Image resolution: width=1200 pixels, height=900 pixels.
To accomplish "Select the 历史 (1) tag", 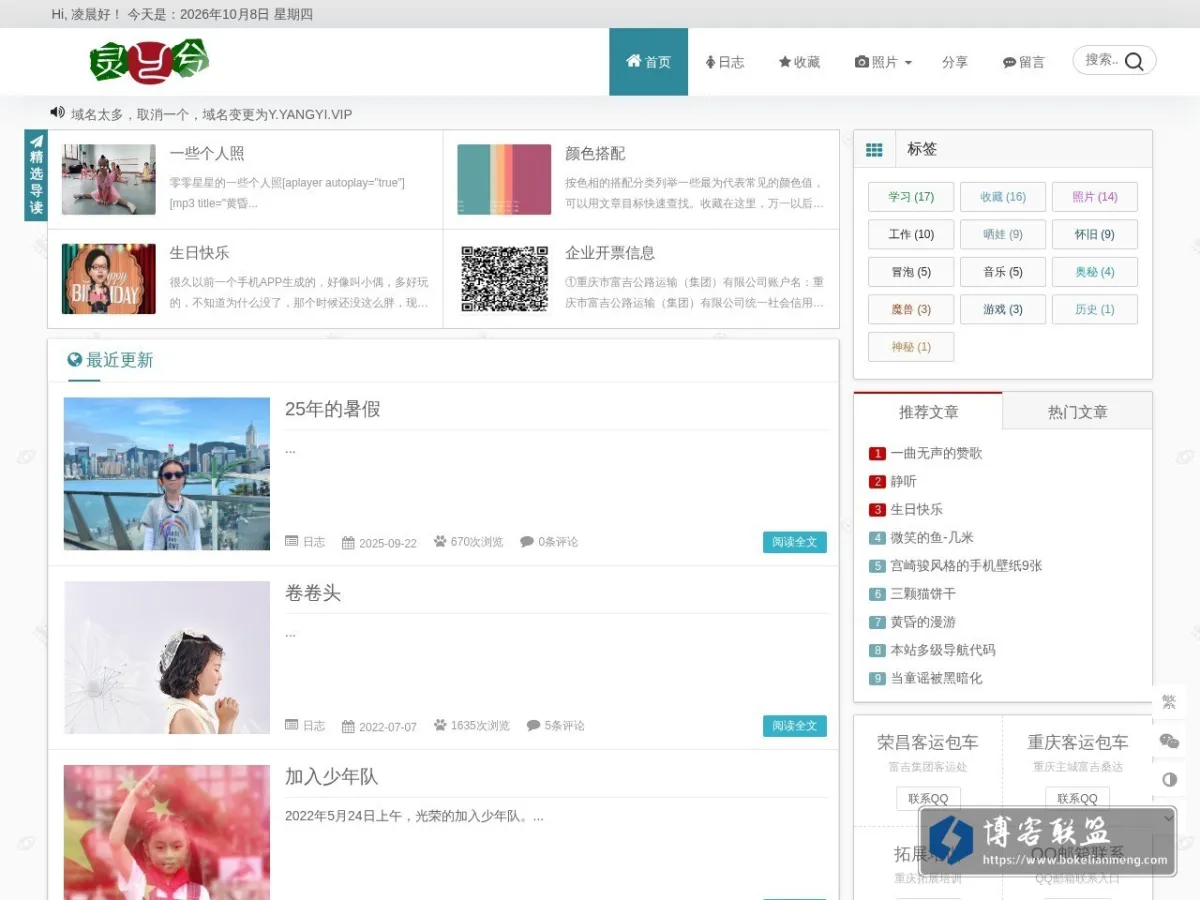I will pyautogui.click(x=1095, y=309).
